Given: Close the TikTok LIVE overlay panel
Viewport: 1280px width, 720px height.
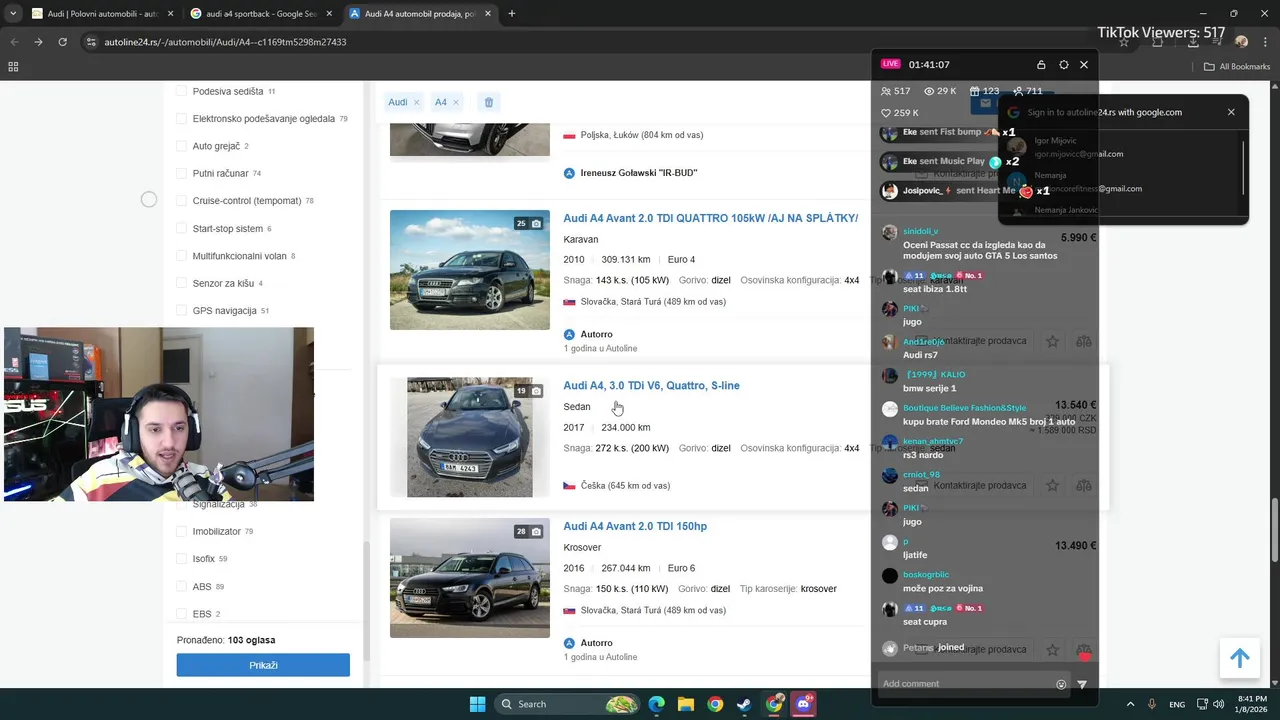Looking at the screenshot, I should tap(1084, 64).
